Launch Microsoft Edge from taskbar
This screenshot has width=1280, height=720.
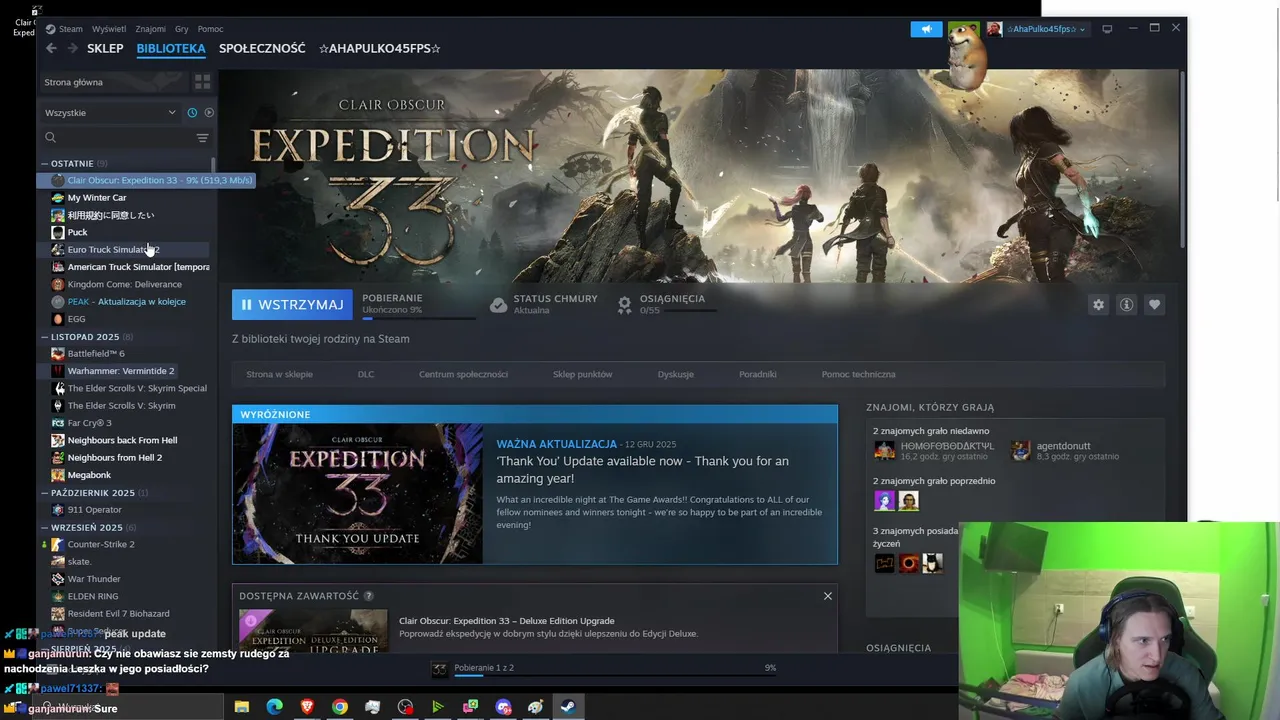(x=274, y=707)
